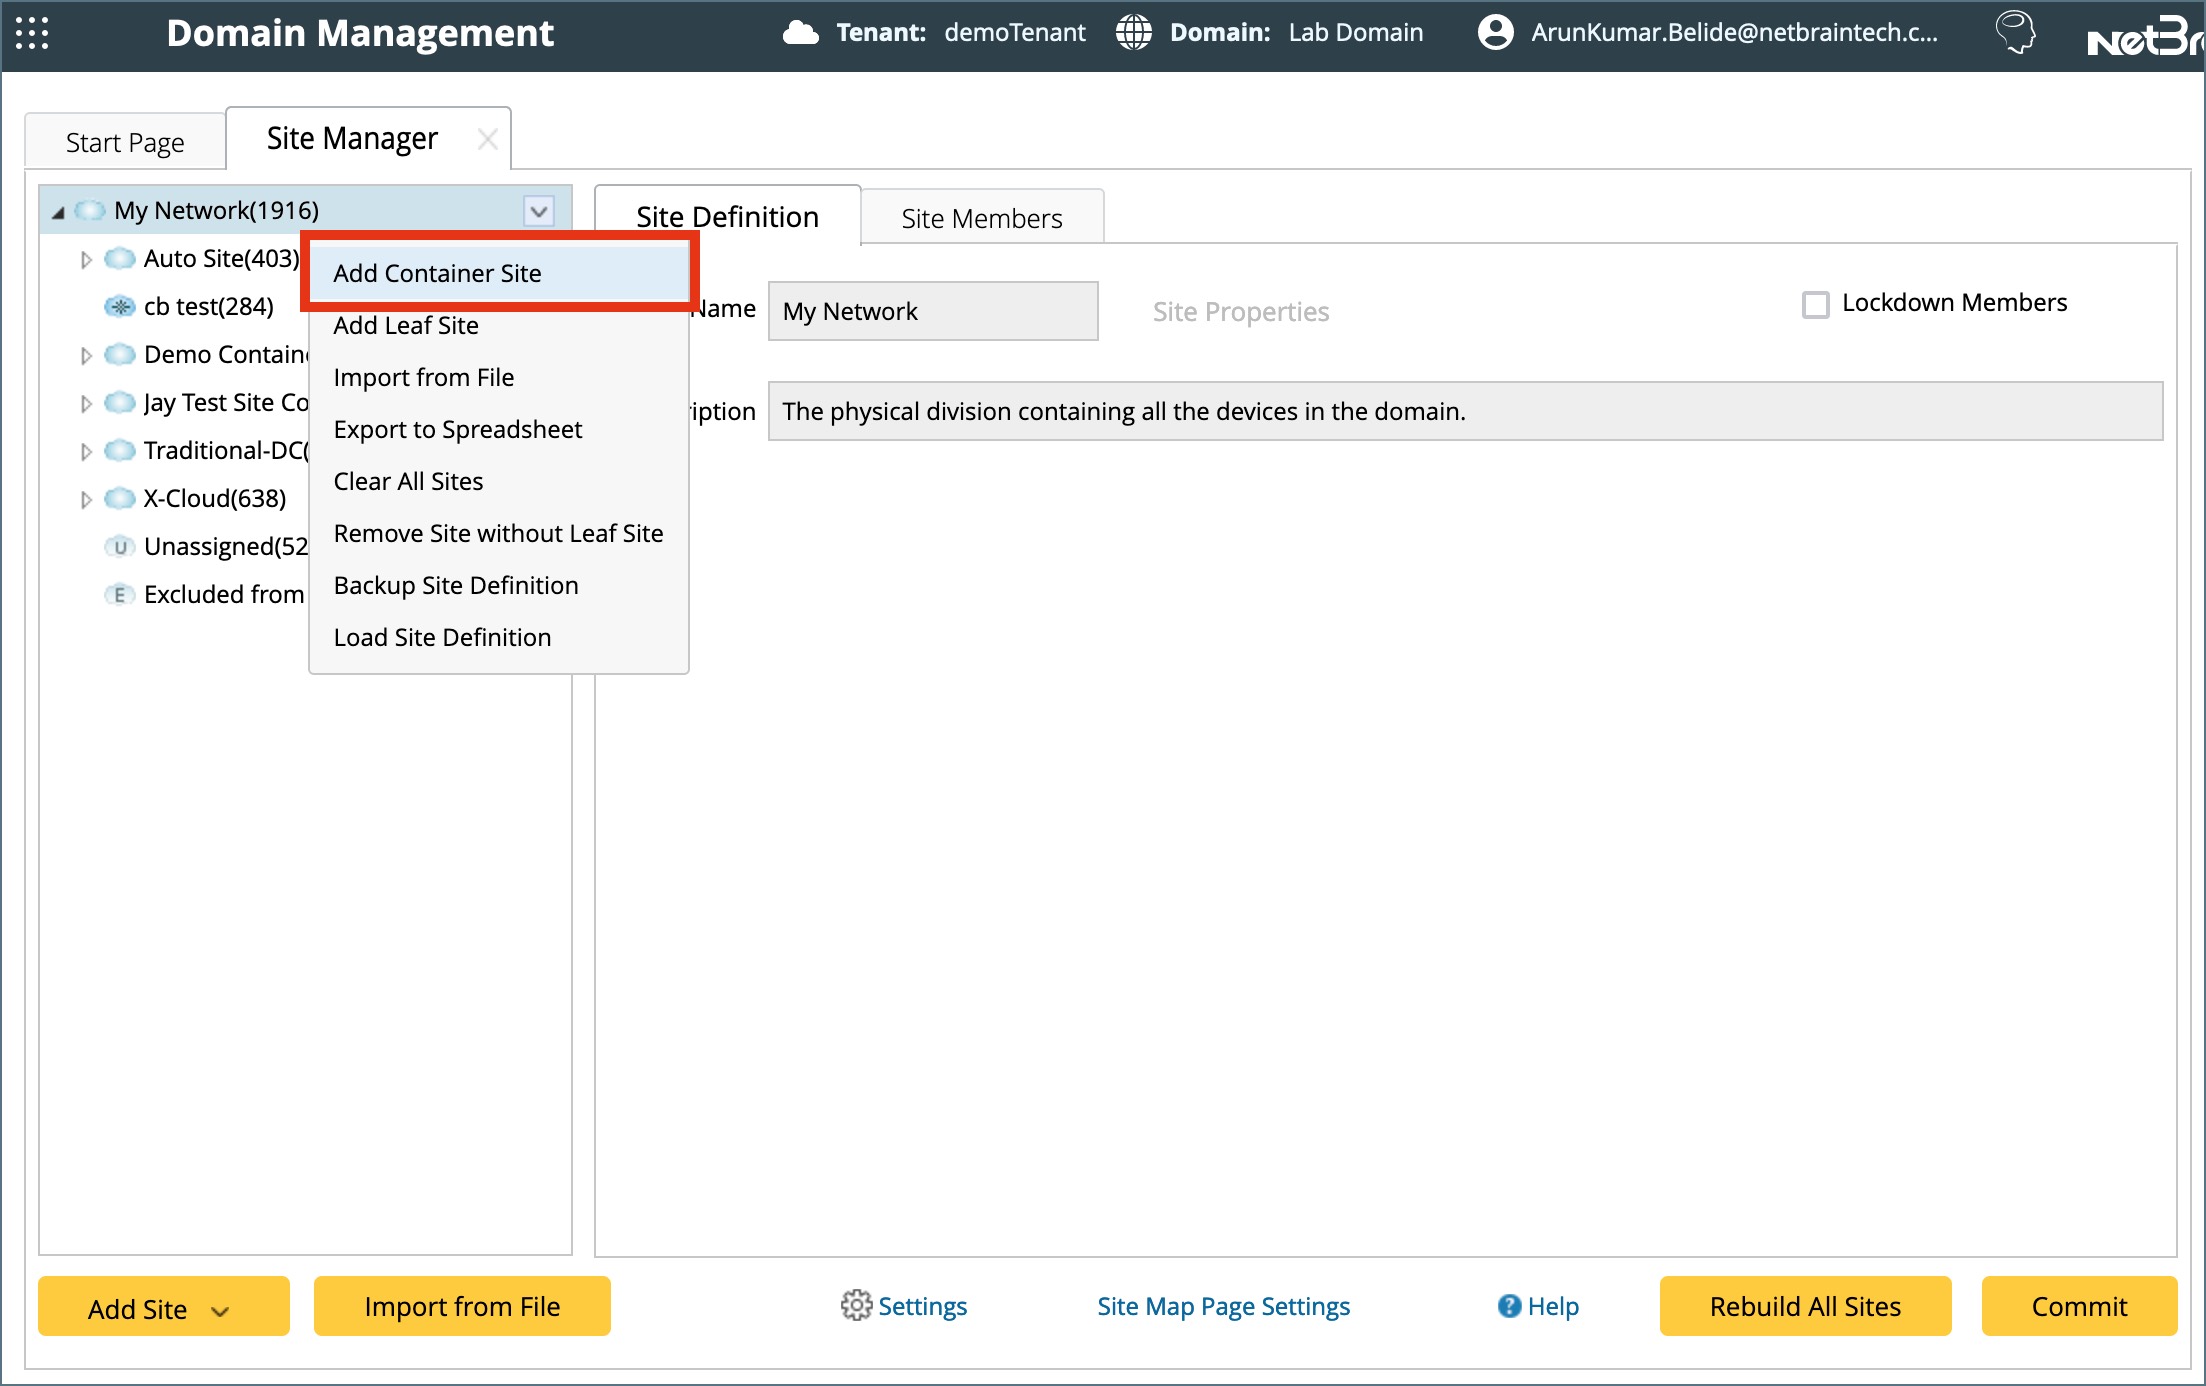The image size is (2206, 1386).
Task: Expand the Auto Site tree node
Action: (86, 260)
